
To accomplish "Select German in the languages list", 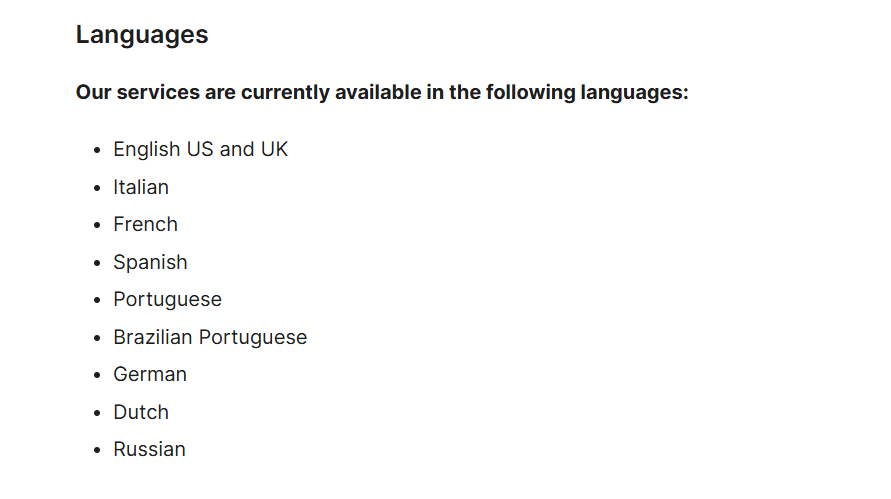I will (150, 375).
